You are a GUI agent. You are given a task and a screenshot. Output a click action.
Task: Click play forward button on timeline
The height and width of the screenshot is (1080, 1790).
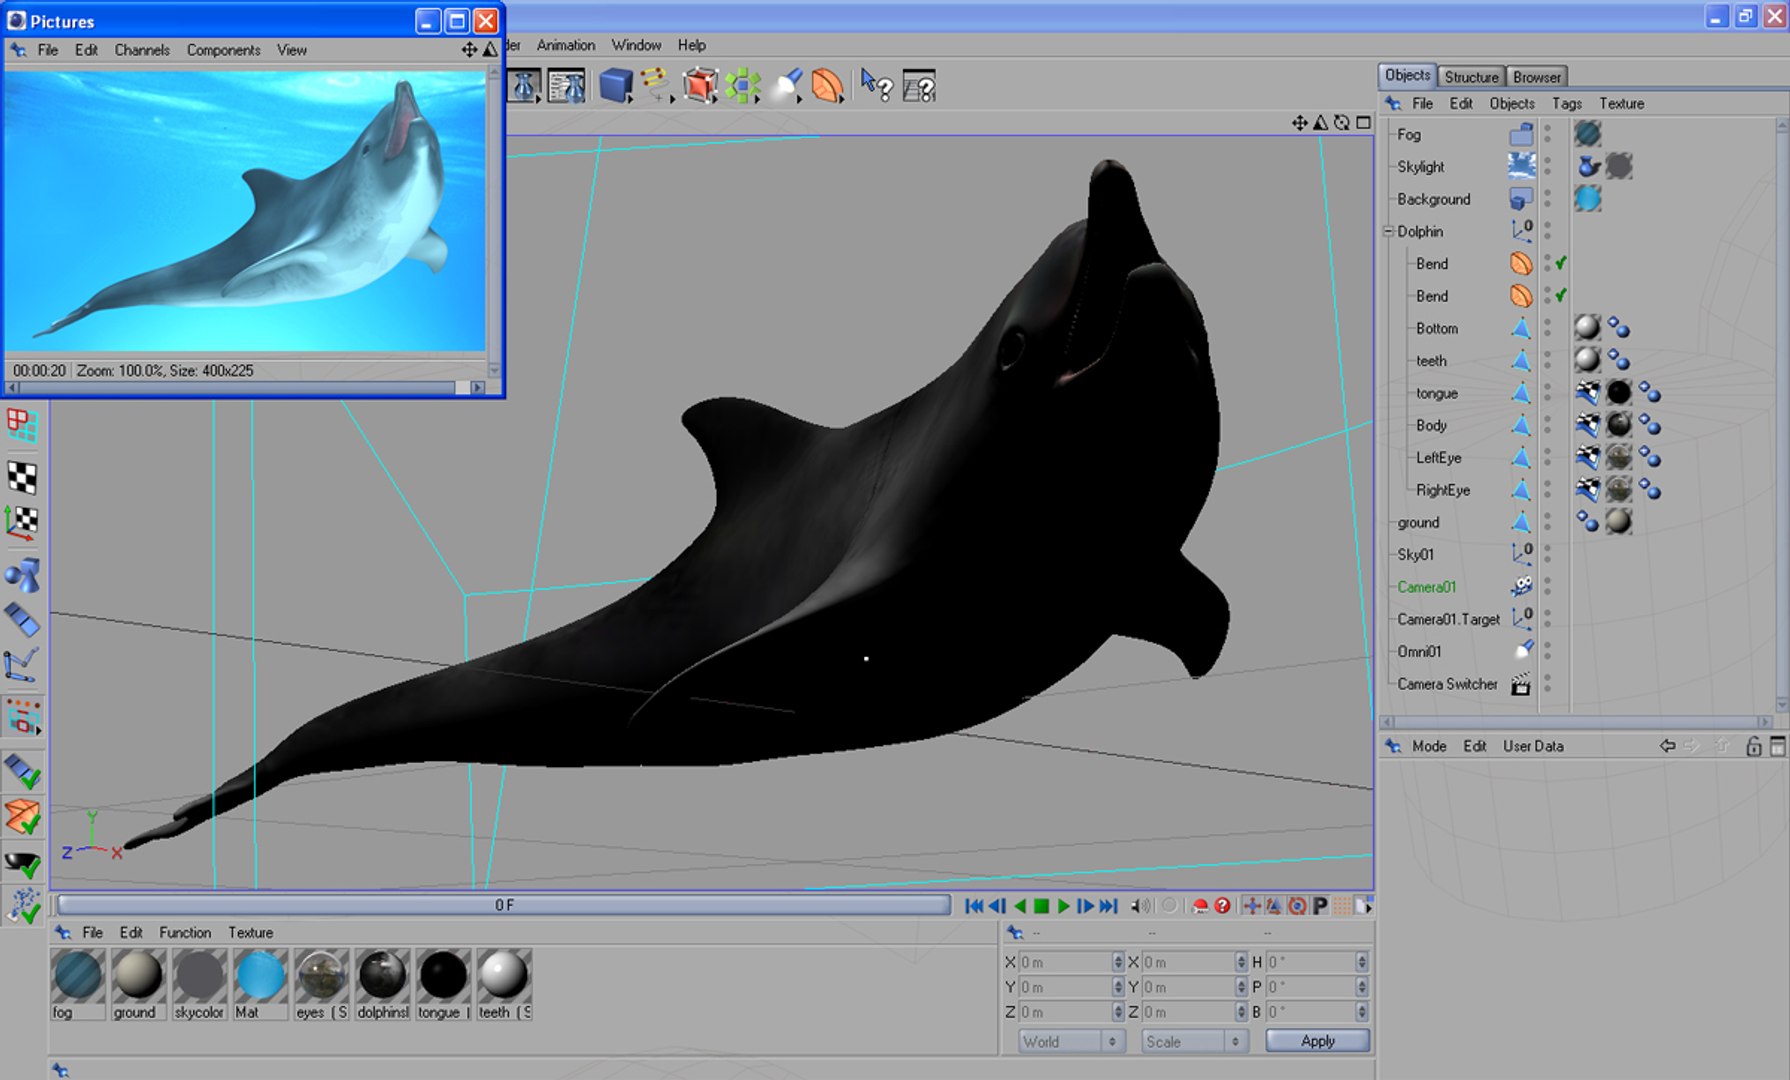click(1063, 906)
